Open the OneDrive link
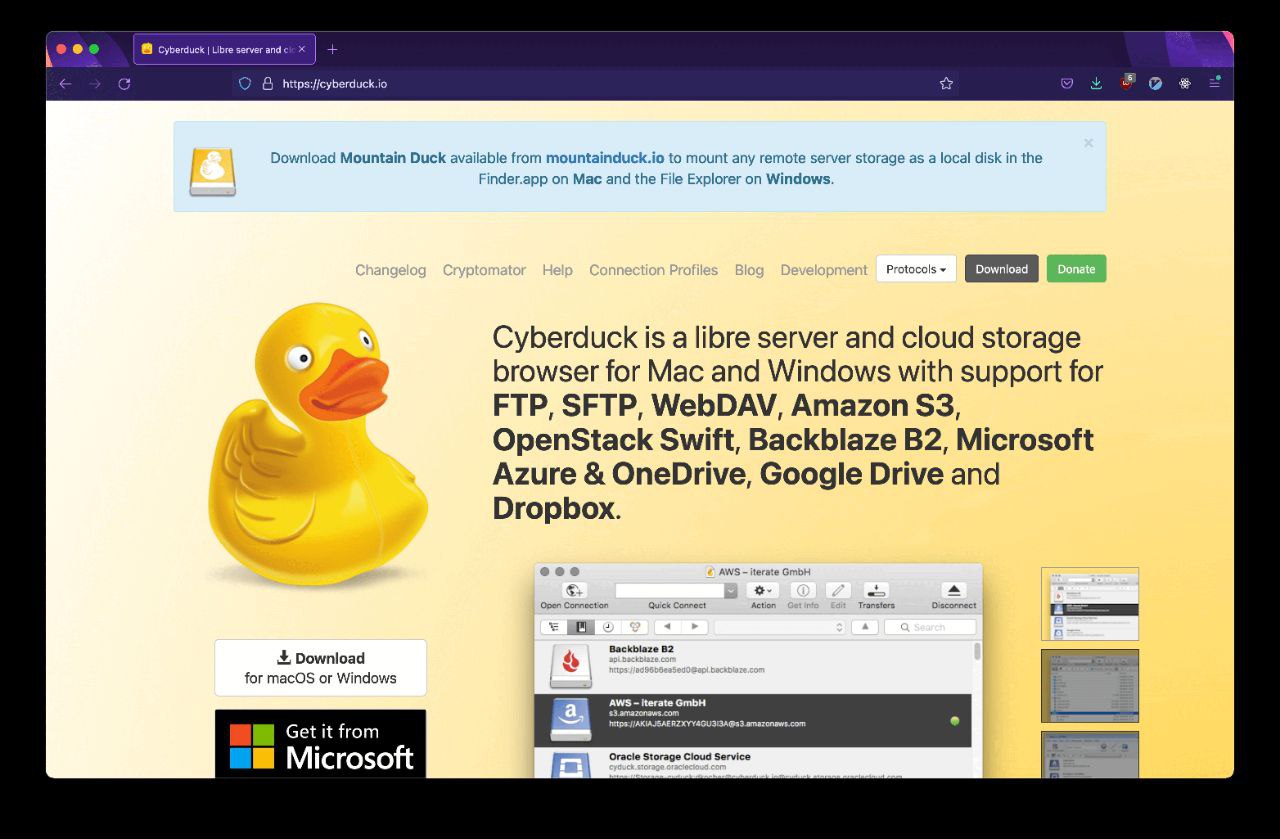The image size is (1280, 839). [x=679, y=474]
